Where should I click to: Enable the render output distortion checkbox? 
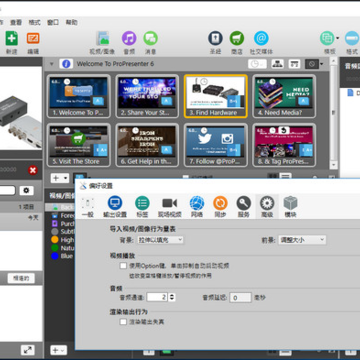coord(123,322)
